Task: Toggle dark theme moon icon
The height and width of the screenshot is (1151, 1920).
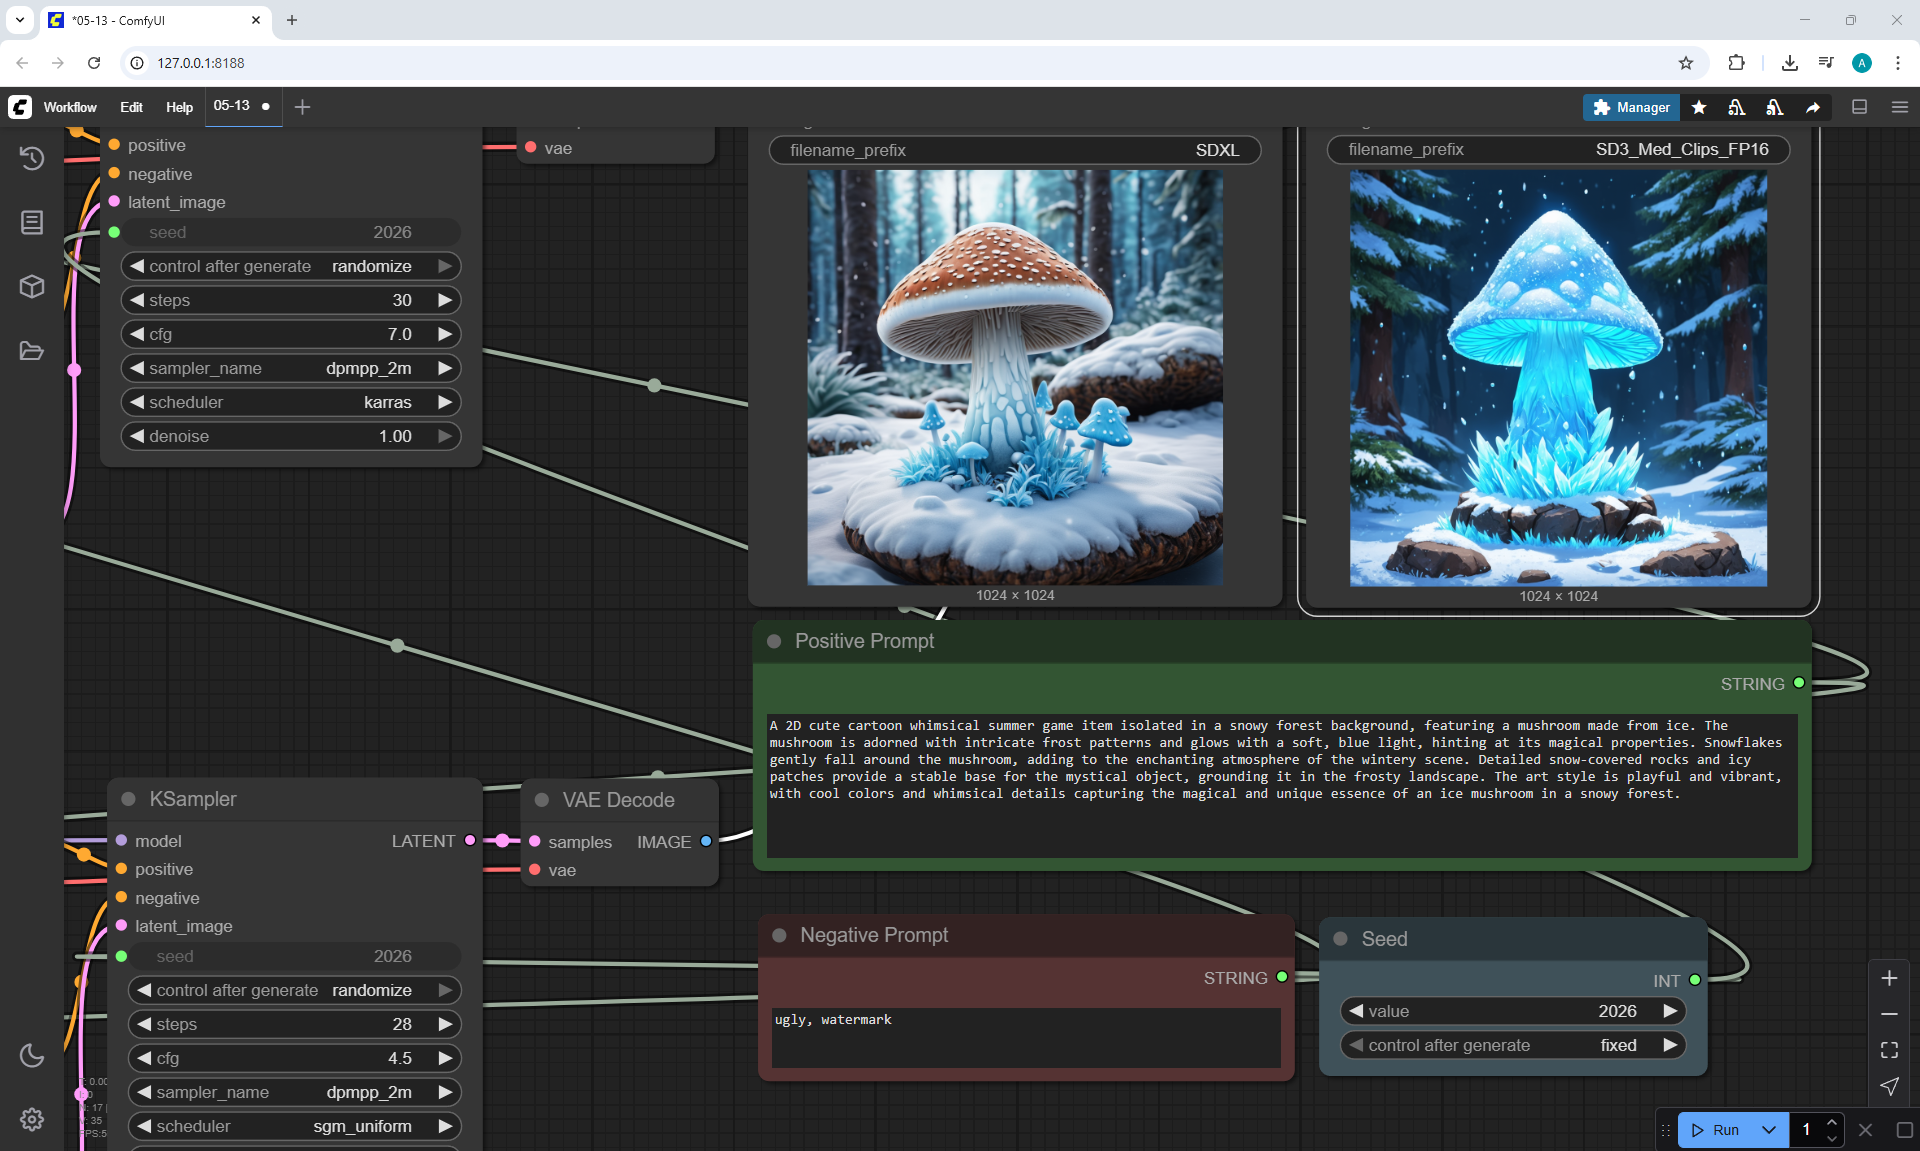Action: (32, 1055)
